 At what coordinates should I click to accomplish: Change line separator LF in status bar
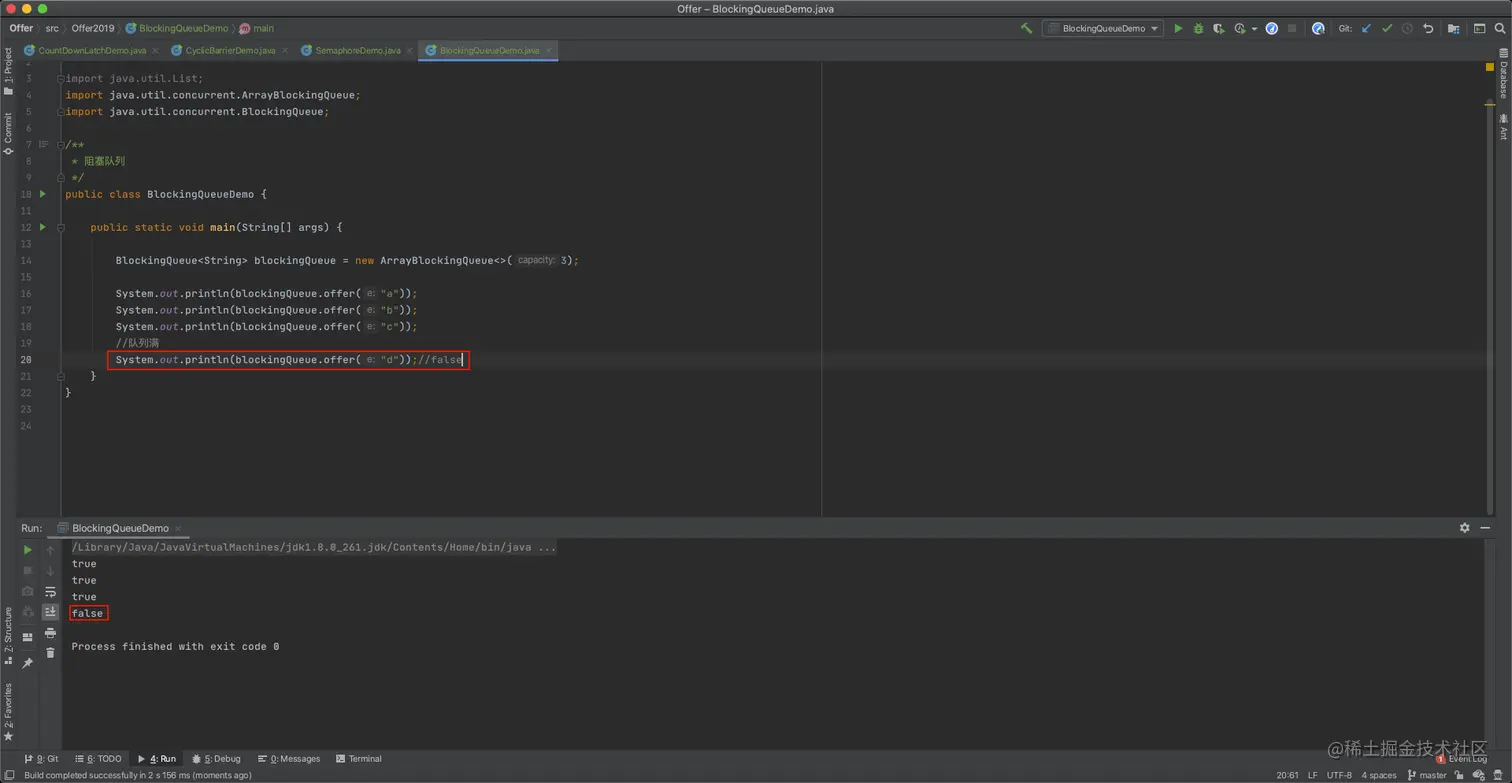tap(1313, 775)
